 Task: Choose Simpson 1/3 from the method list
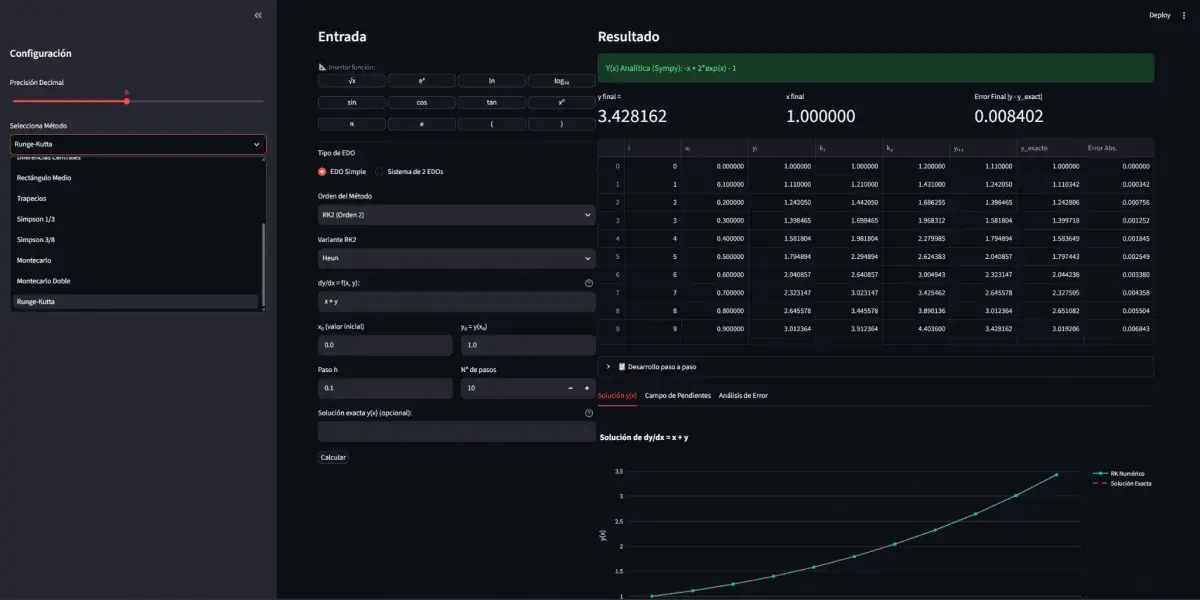135,219
